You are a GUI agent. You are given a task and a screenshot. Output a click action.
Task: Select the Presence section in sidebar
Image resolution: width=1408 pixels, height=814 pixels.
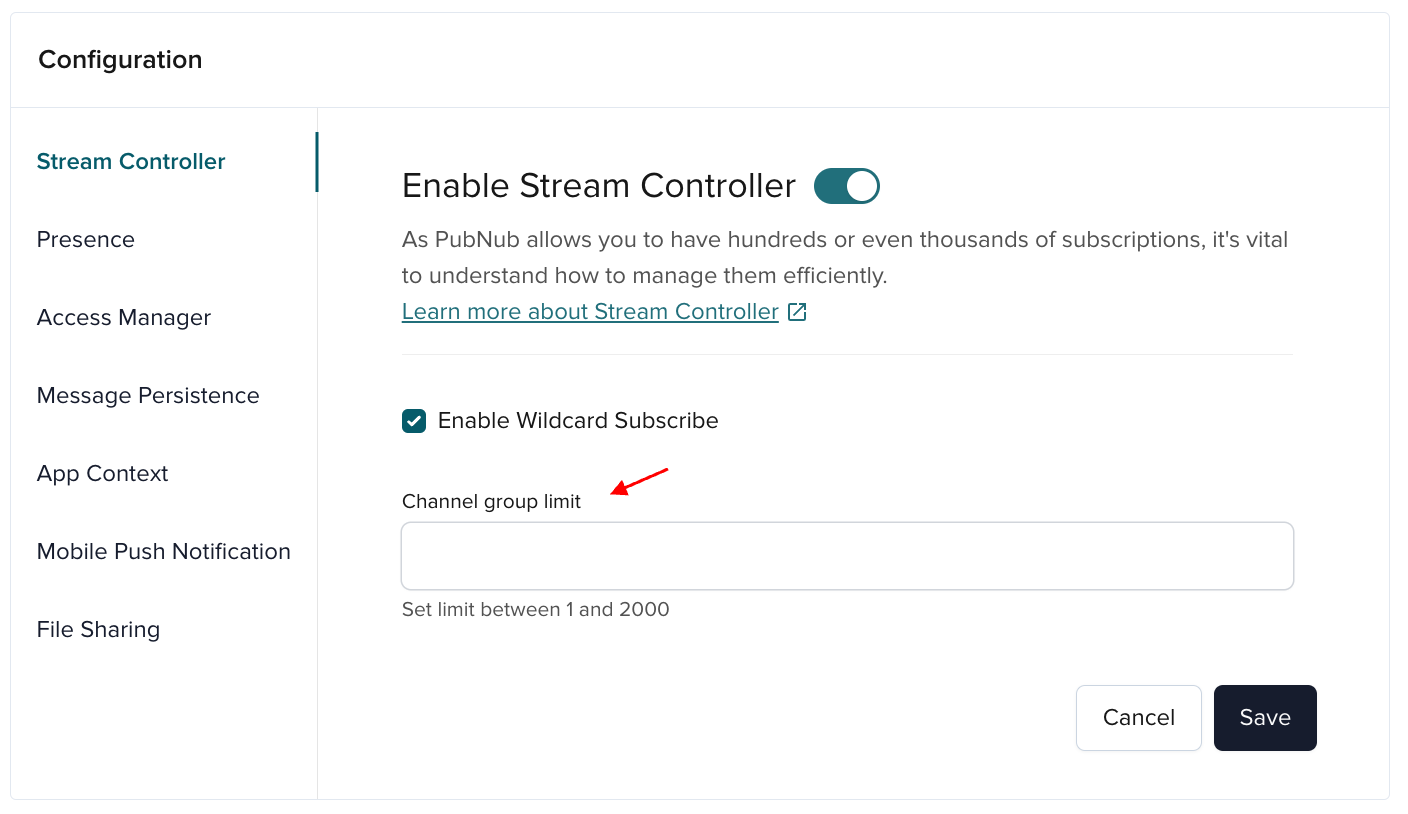coord(85,239)
